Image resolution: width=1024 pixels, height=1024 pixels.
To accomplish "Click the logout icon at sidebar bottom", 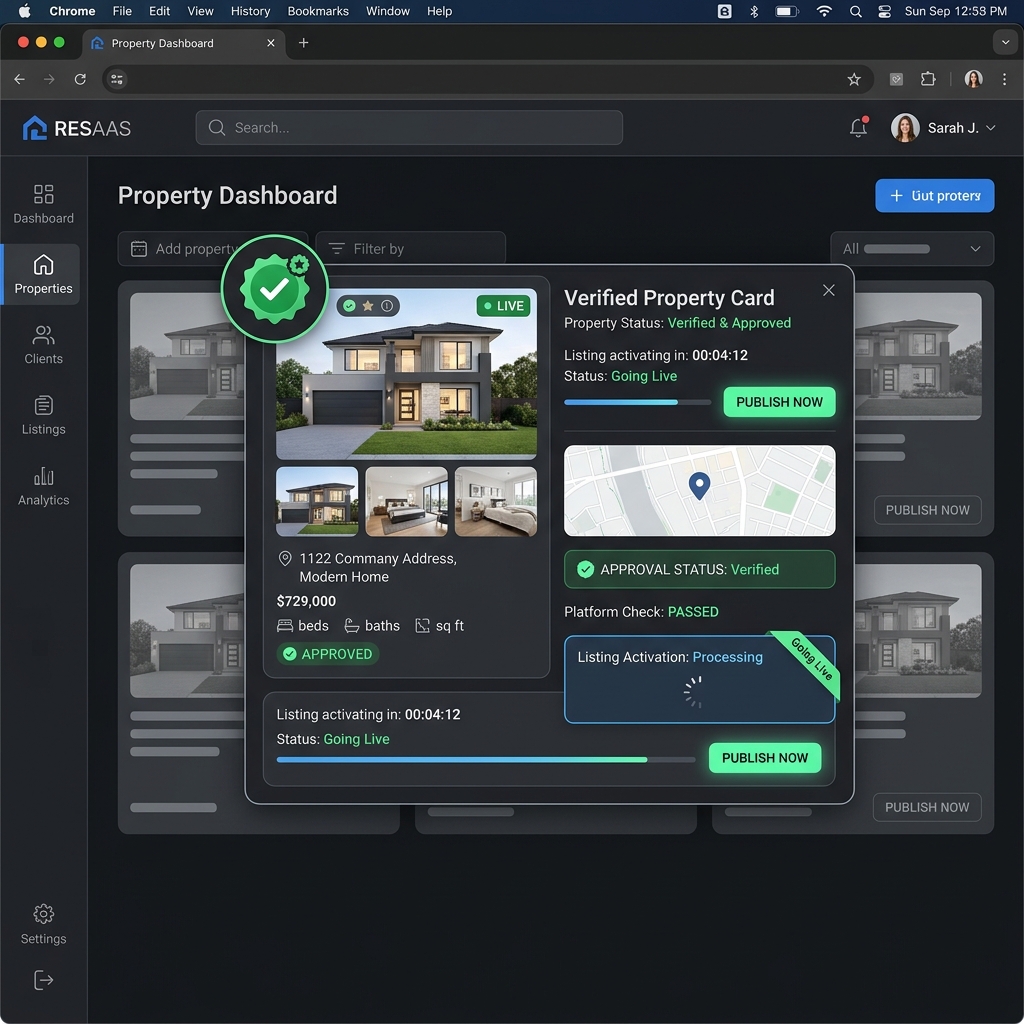I will tap(43, 980).
